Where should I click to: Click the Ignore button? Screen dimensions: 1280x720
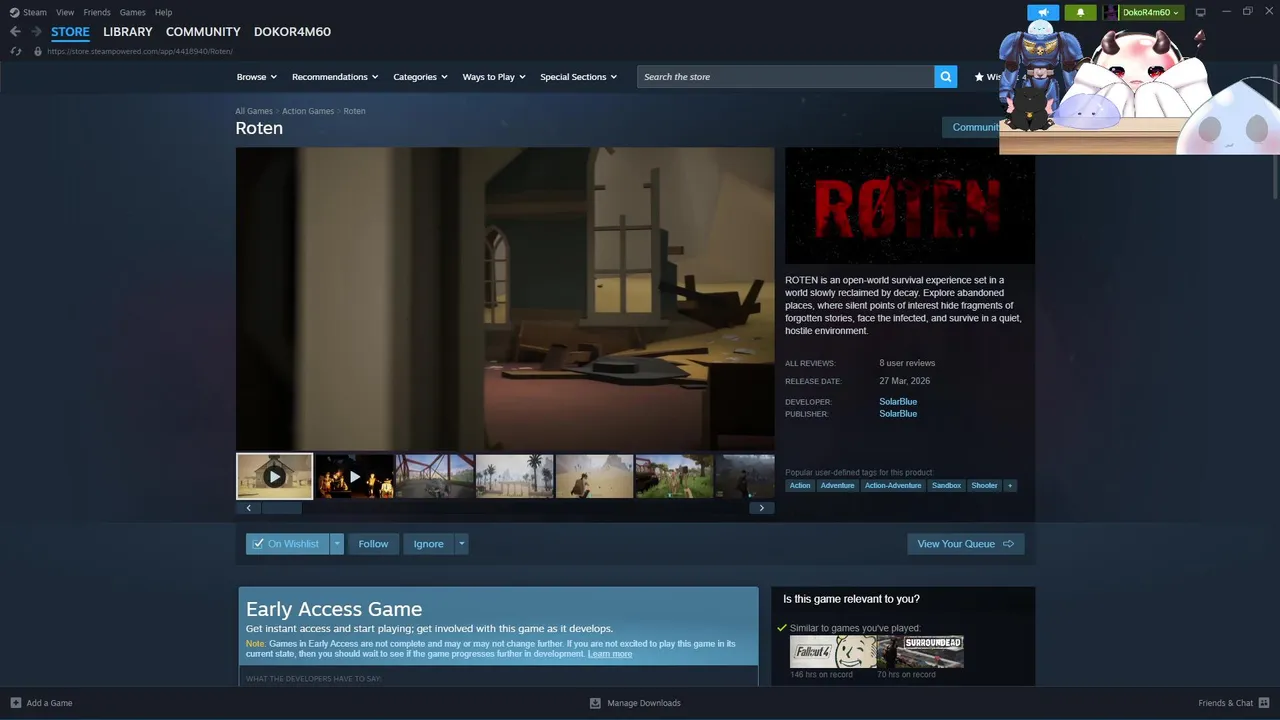click(x=428, y=544)
